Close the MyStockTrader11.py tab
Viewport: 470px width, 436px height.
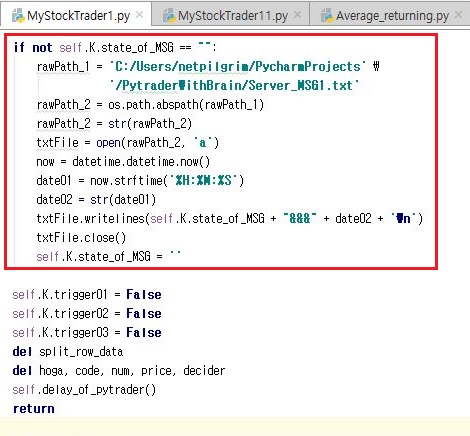tap(298, 15)
